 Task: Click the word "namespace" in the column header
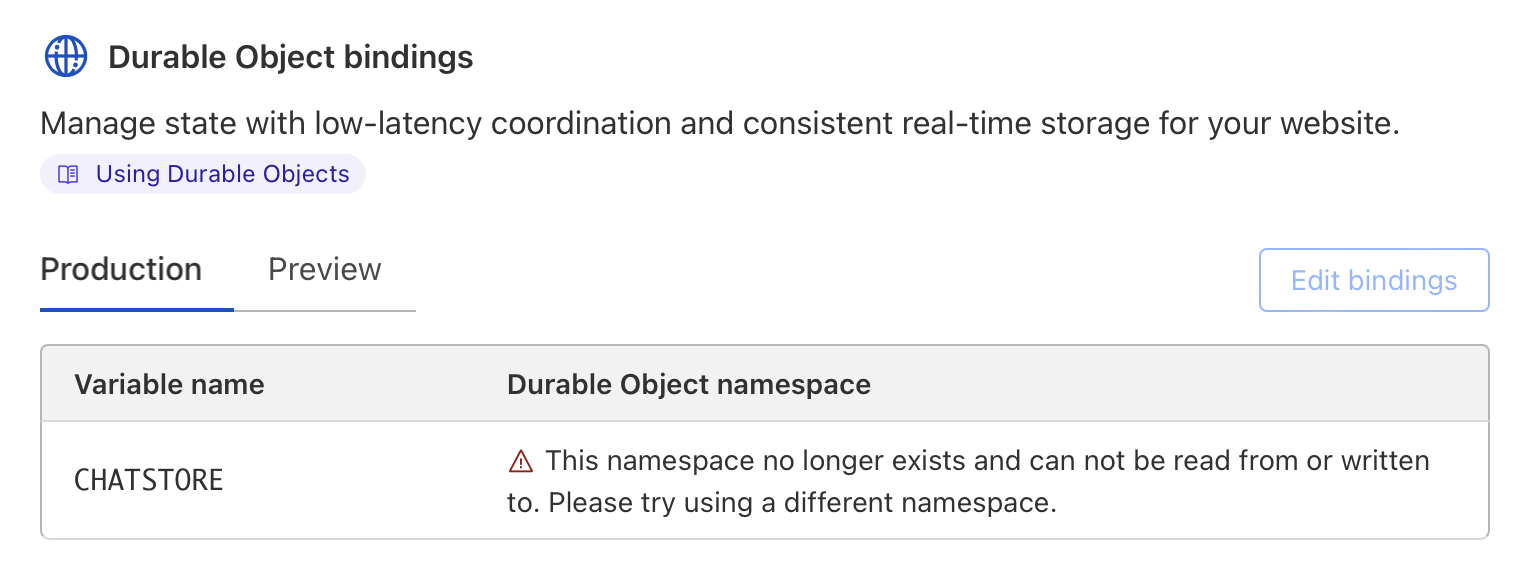click(x=802, y=385)
